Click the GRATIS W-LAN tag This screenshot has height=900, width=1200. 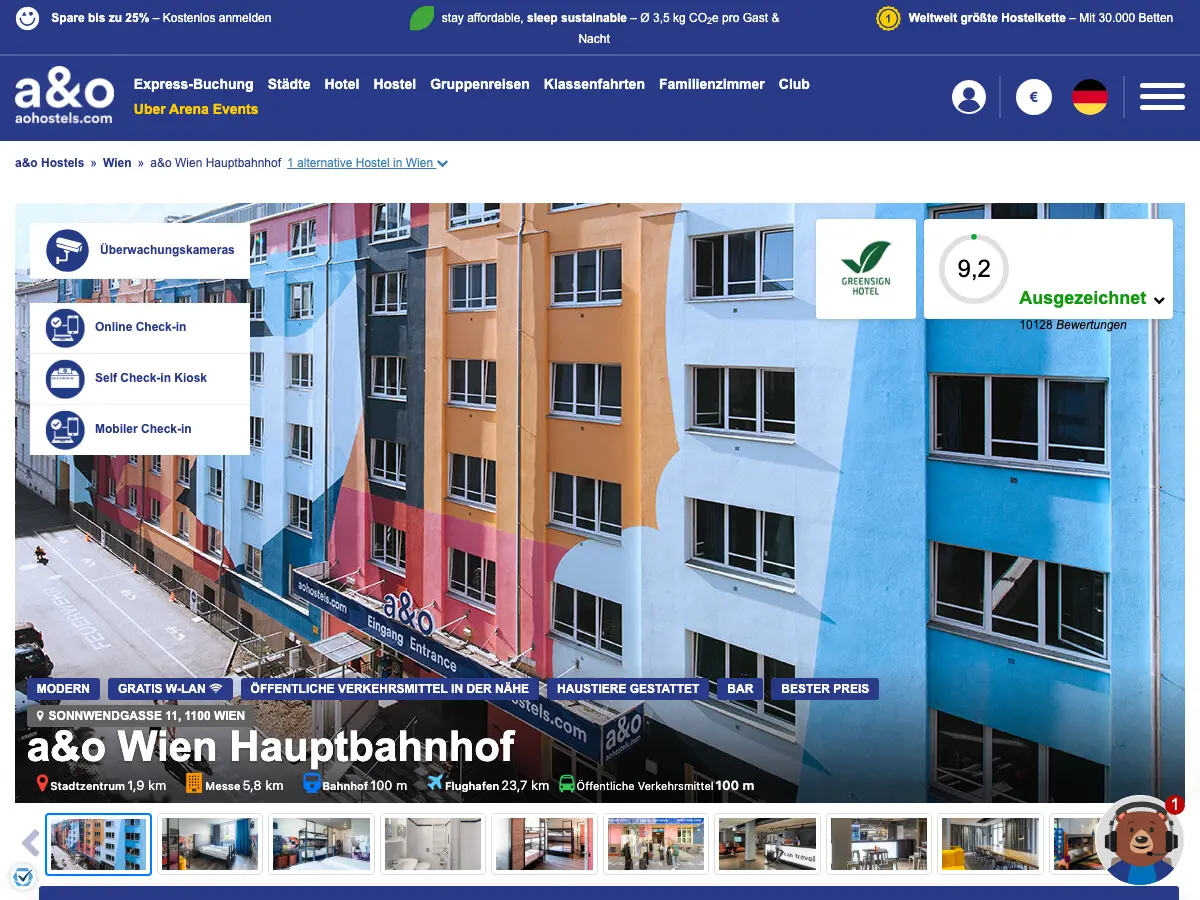tap(170, 689)
